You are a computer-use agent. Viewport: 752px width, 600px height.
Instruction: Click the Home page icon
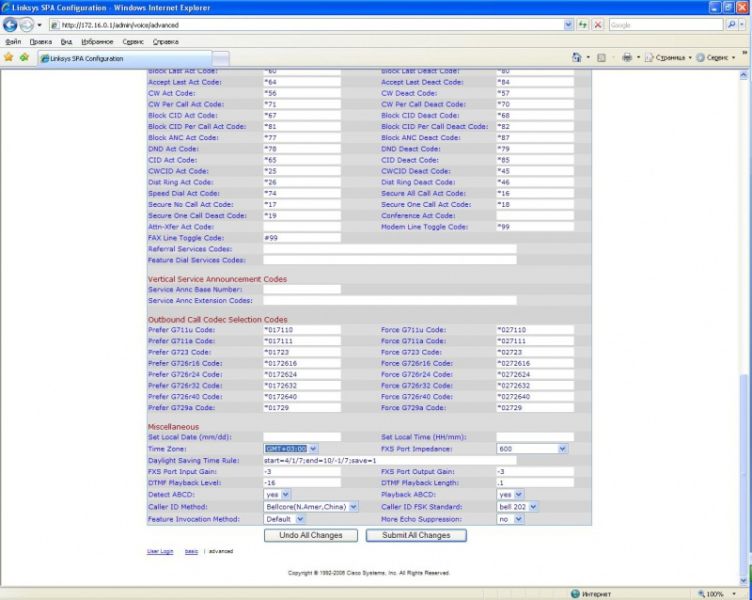[578, 58]
